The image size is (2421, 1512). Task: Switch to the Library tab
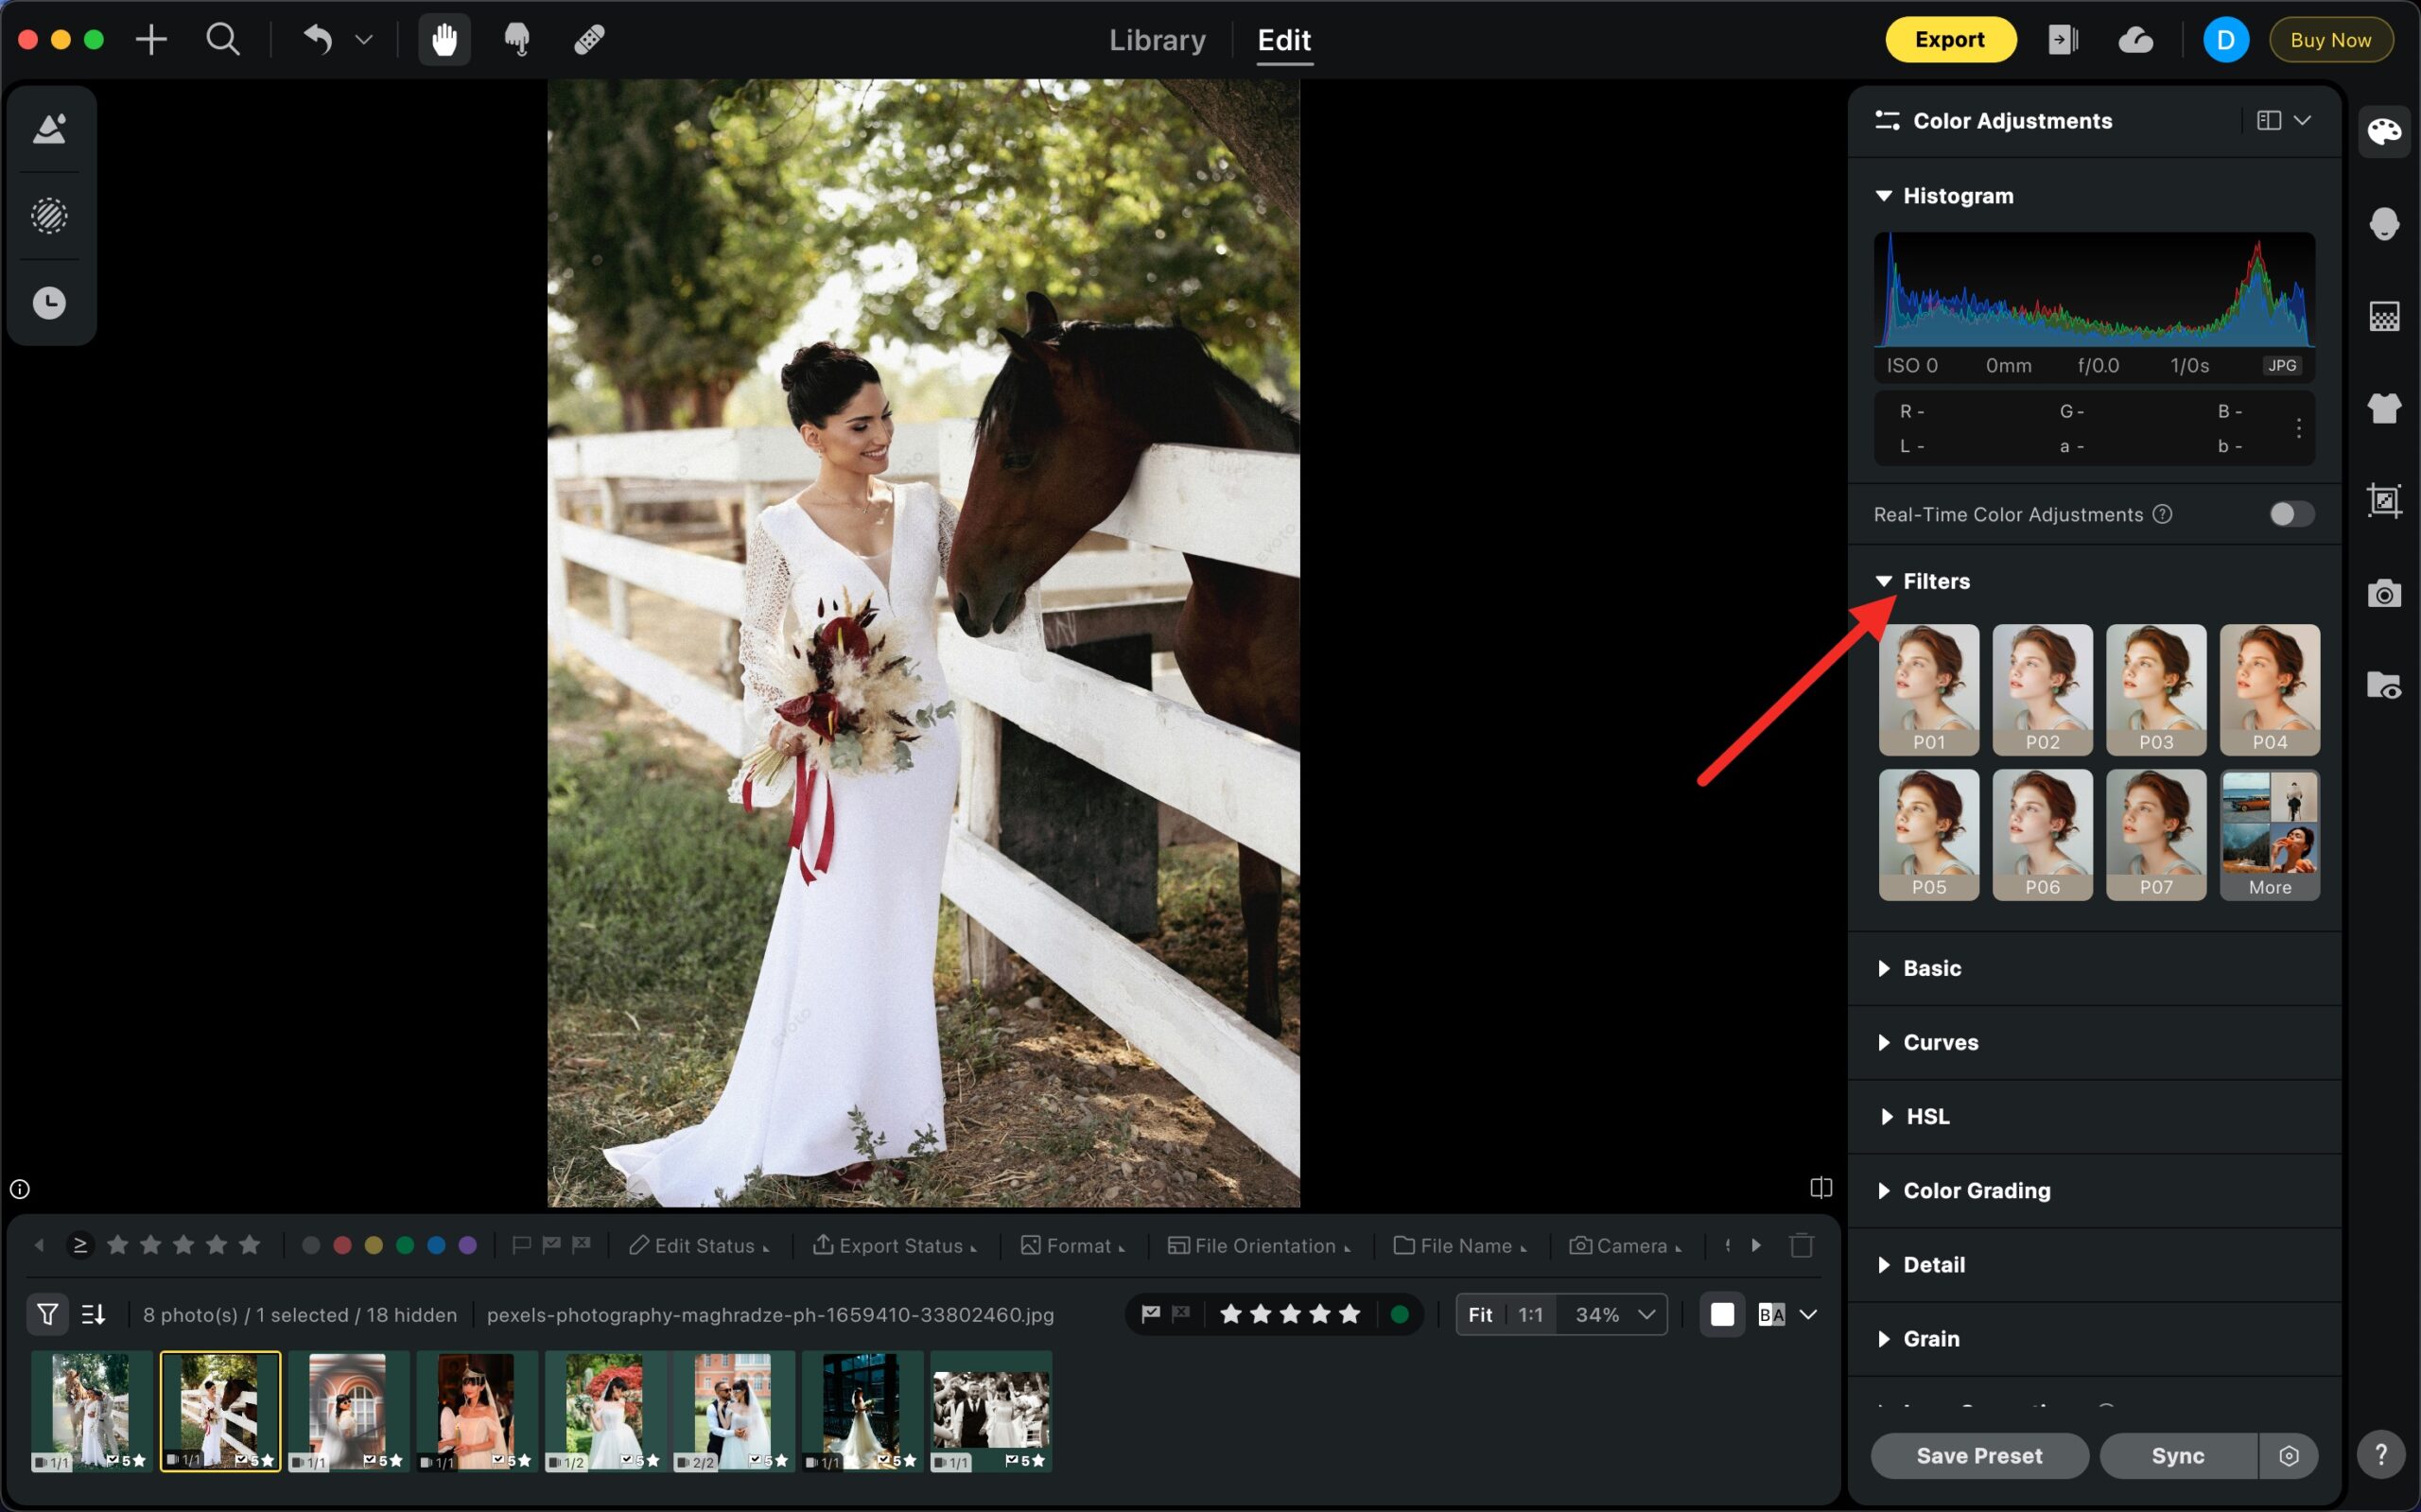[x=1157, y=40]
